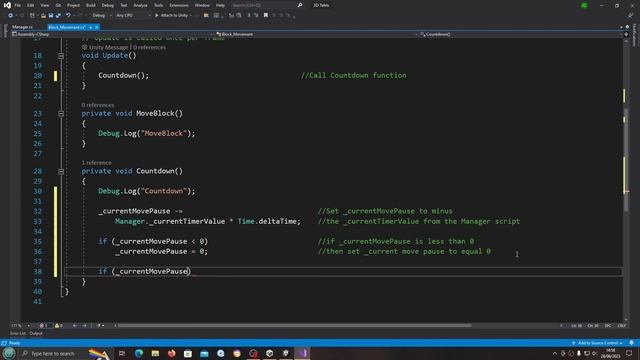
Task: Click the Undo toolbar icon
Action: point(68,16)
